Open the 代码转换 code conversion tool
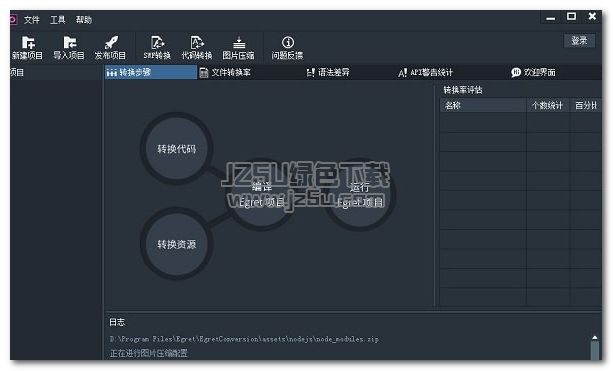613x371 pixels. click(197, 48)
